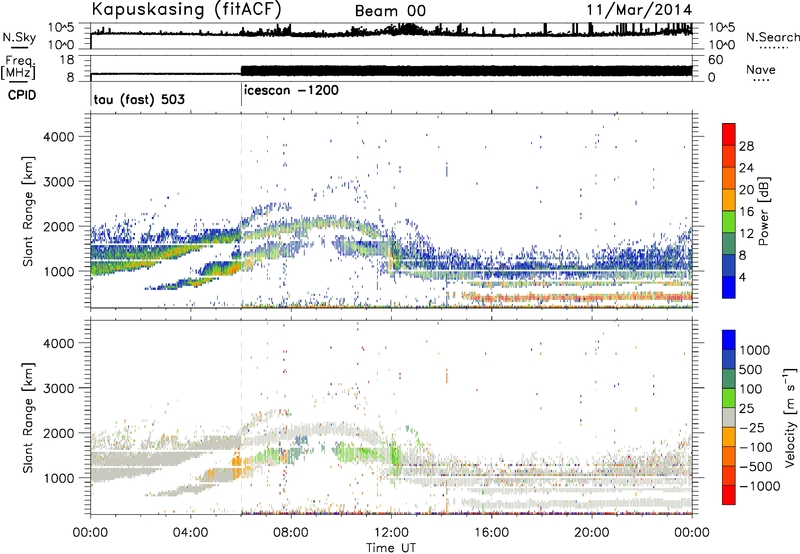Click the '12:00' time tick label

point(391,533)
